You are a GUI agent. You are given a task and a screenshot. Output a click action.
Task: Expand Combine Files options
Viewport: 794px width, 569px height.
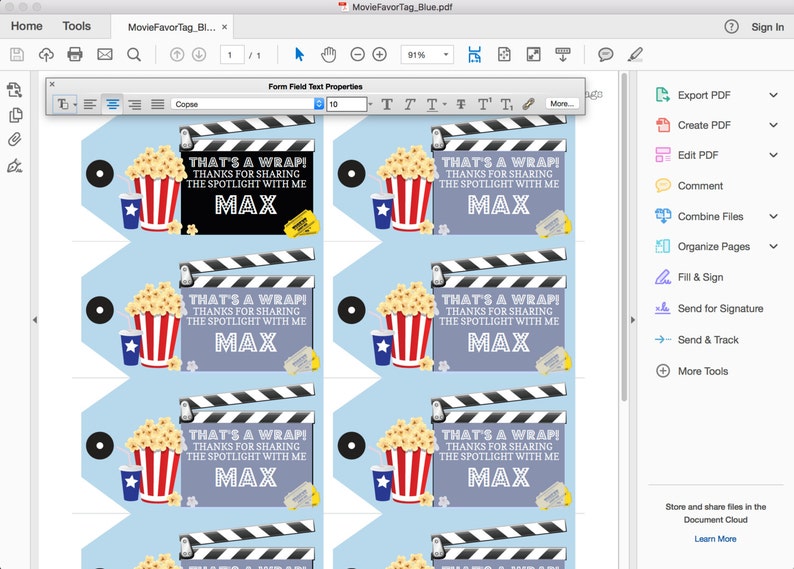(773, 216)
